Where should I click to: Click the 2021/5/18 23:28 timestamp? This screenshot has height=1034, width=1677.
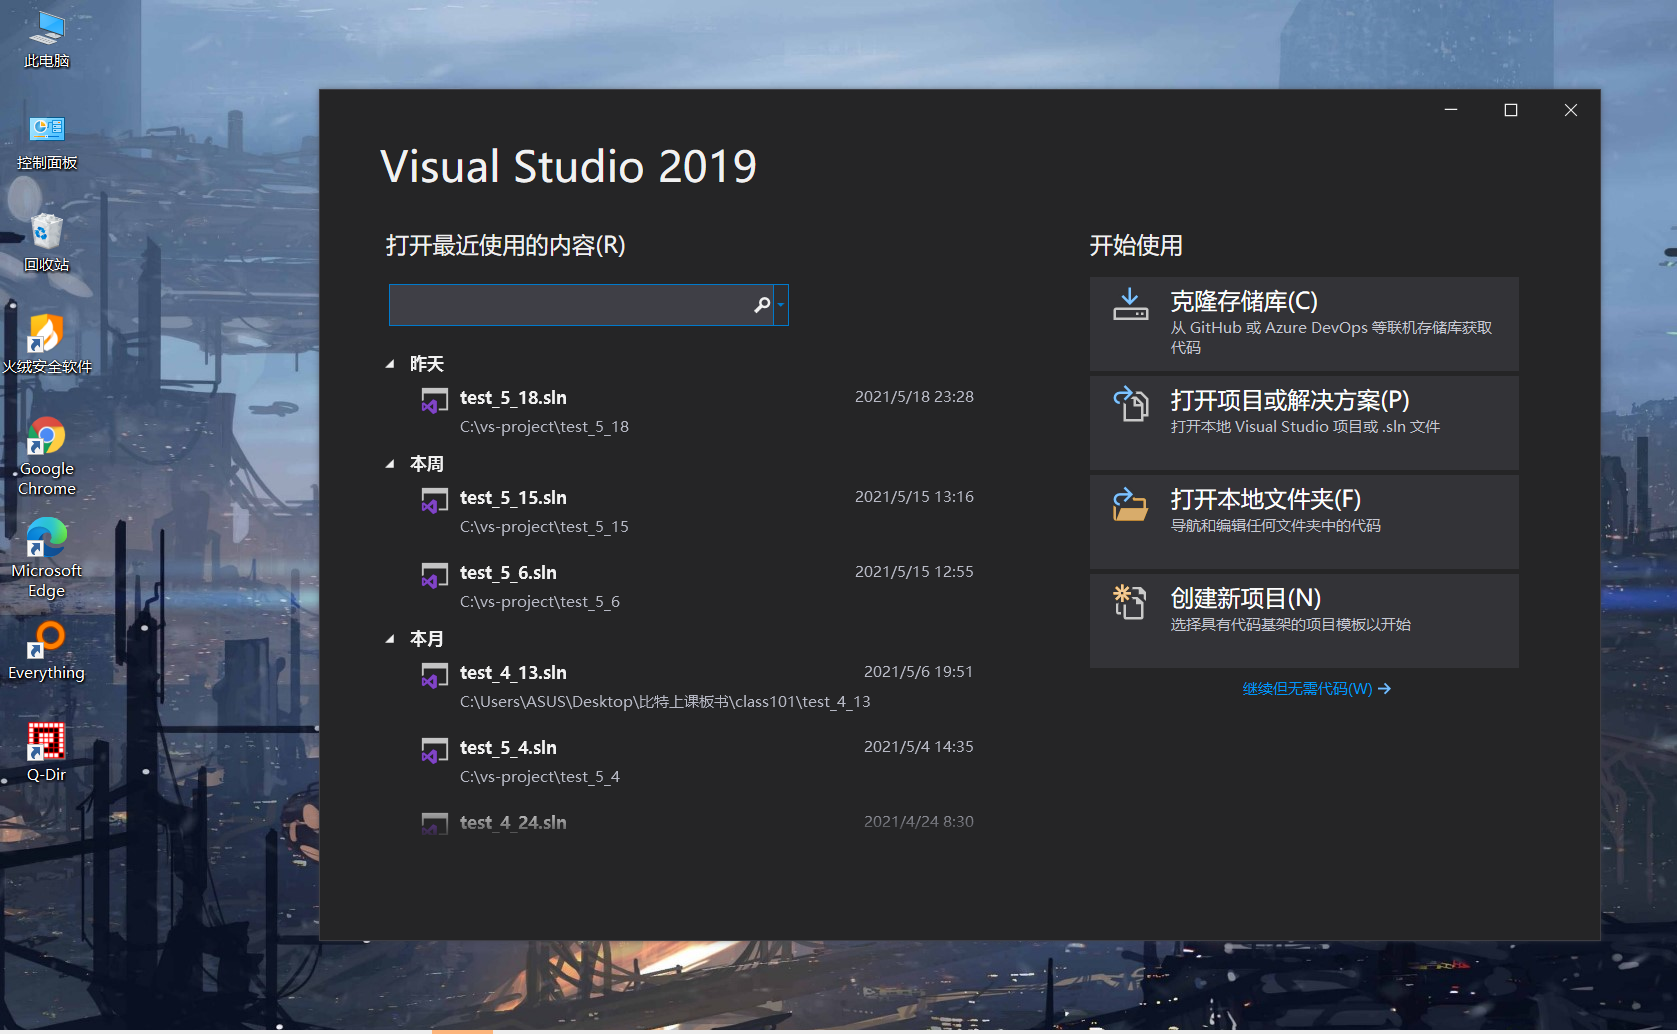pos(914,397)
